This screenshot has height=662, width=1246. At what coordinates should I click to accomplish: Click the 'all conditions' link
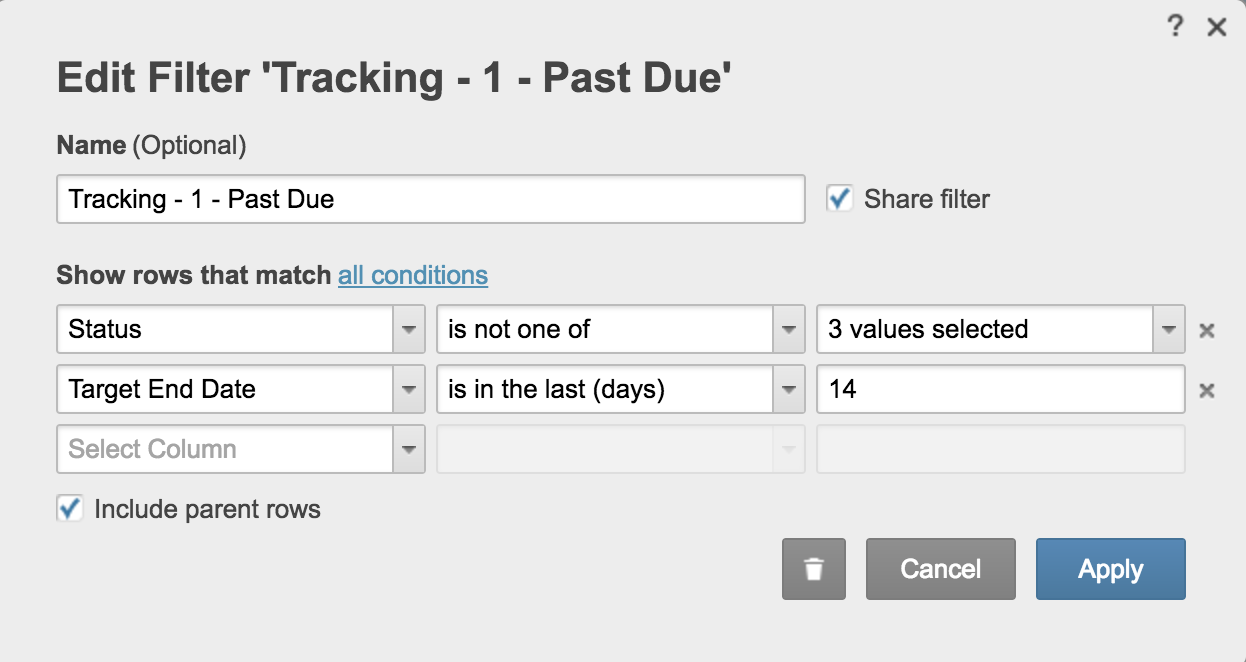point(413,275)
